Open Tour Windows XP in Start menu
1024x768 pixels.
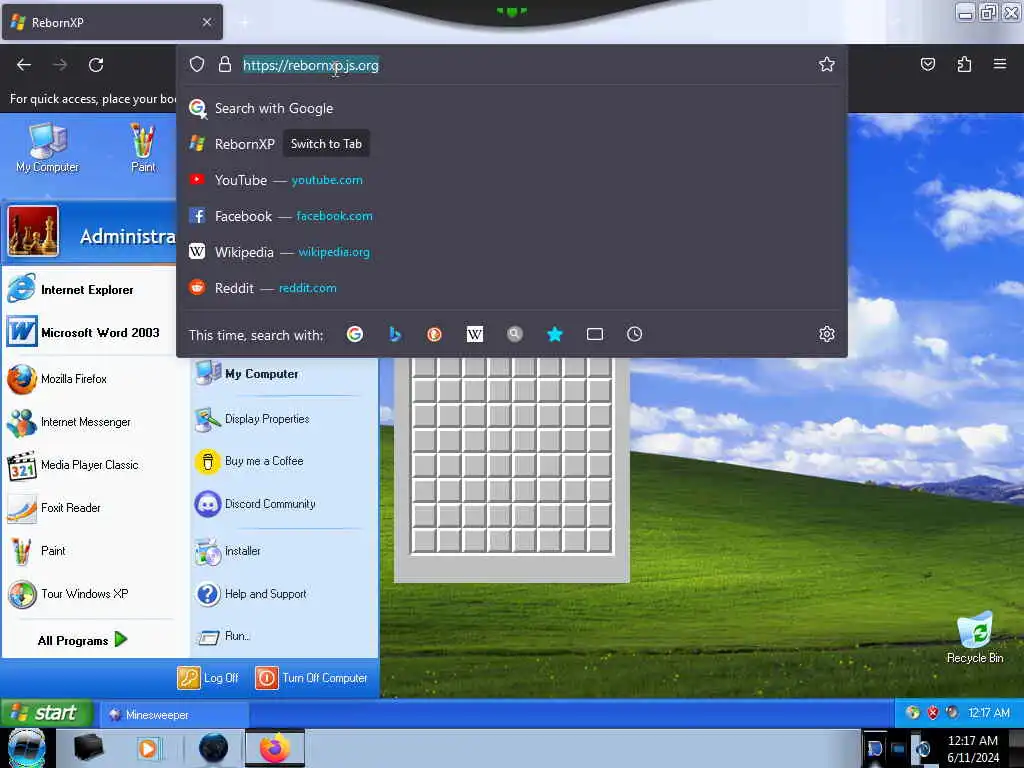click(x=89, y=594)
